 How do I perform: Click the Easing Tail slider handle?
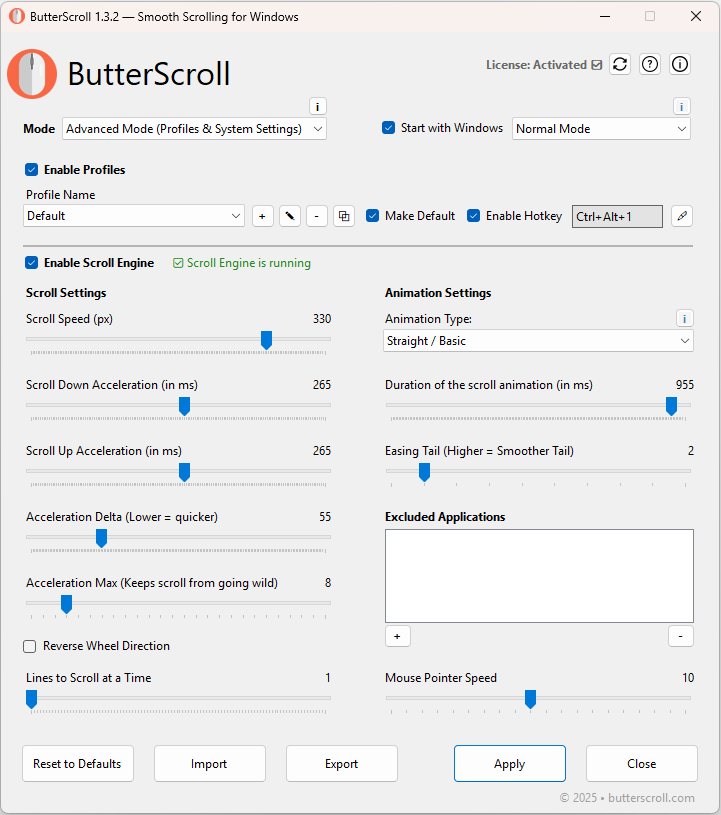[424, 472]
